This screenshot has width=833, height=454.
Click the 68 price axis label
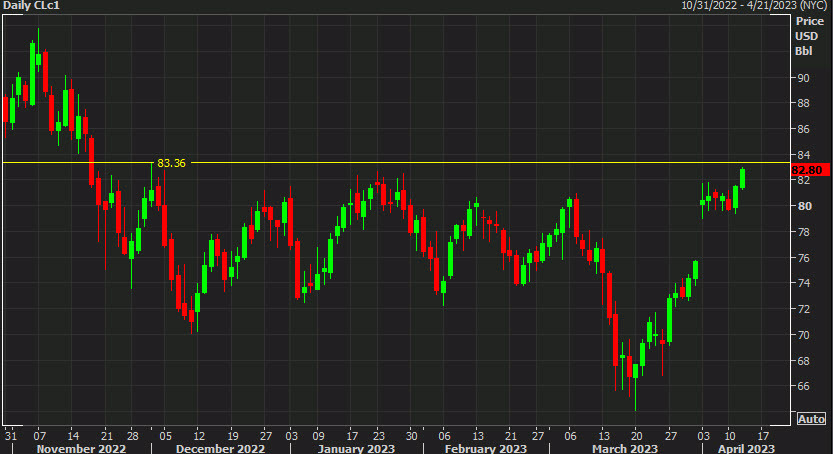pos(803,361)
